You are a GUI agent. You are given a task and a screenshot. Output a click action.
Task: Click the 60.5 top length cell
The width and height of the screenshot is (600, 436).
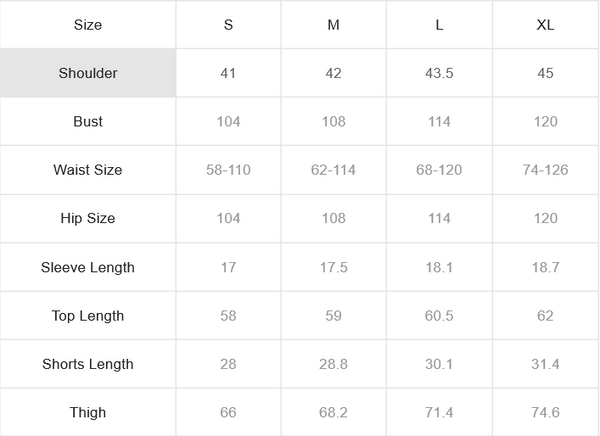pos(439,316)
